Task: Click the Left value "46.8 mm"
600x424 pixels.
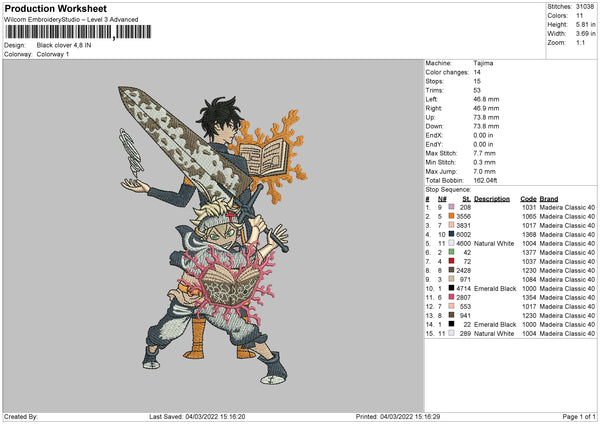Action: [486, 99]
